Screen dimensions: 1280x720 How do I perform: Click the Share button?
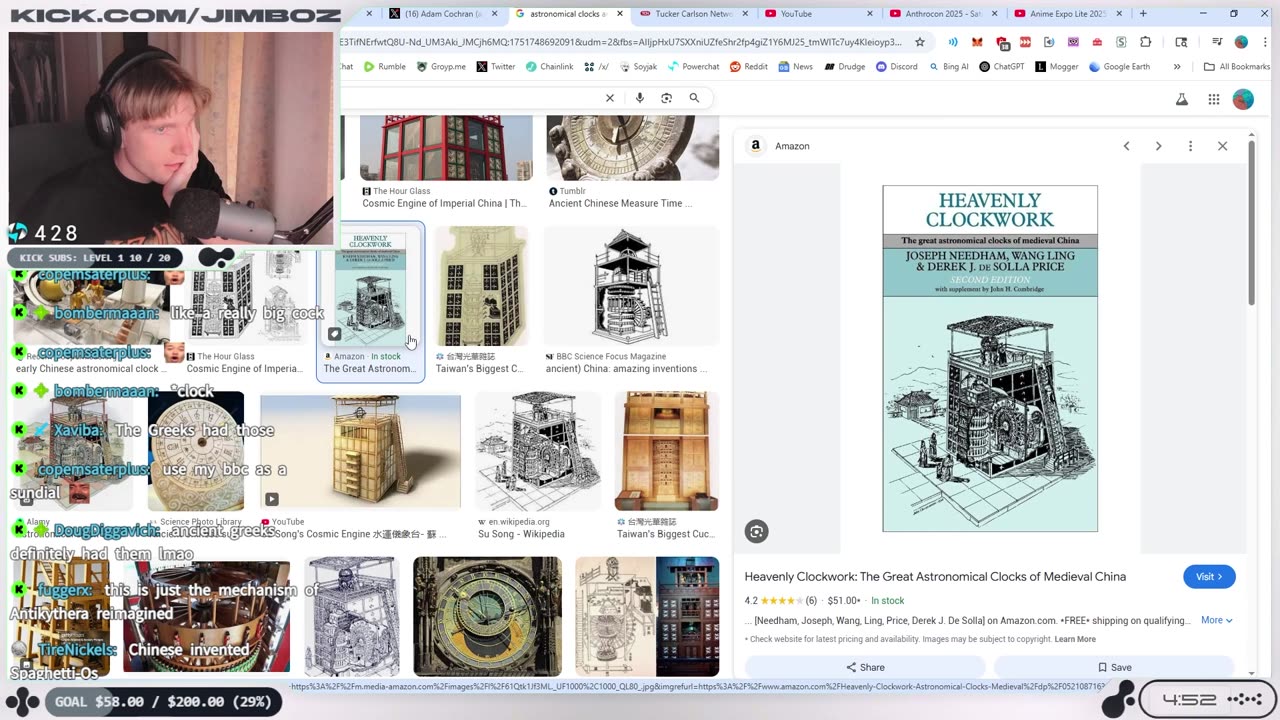tap(865, 667)
